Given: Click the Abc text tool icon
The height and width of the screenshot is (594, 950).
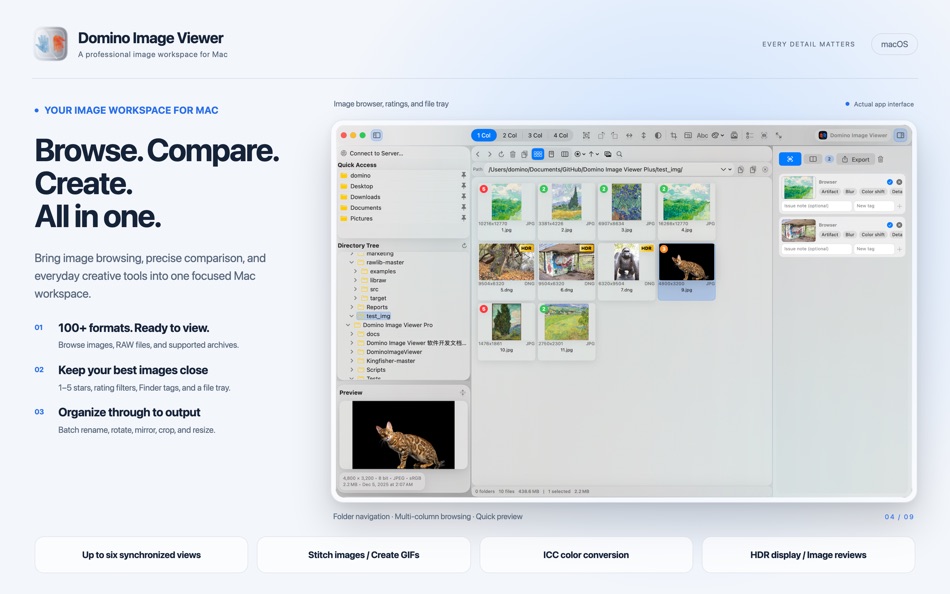Looking at the screenshot, I should (x=702, y=135).
